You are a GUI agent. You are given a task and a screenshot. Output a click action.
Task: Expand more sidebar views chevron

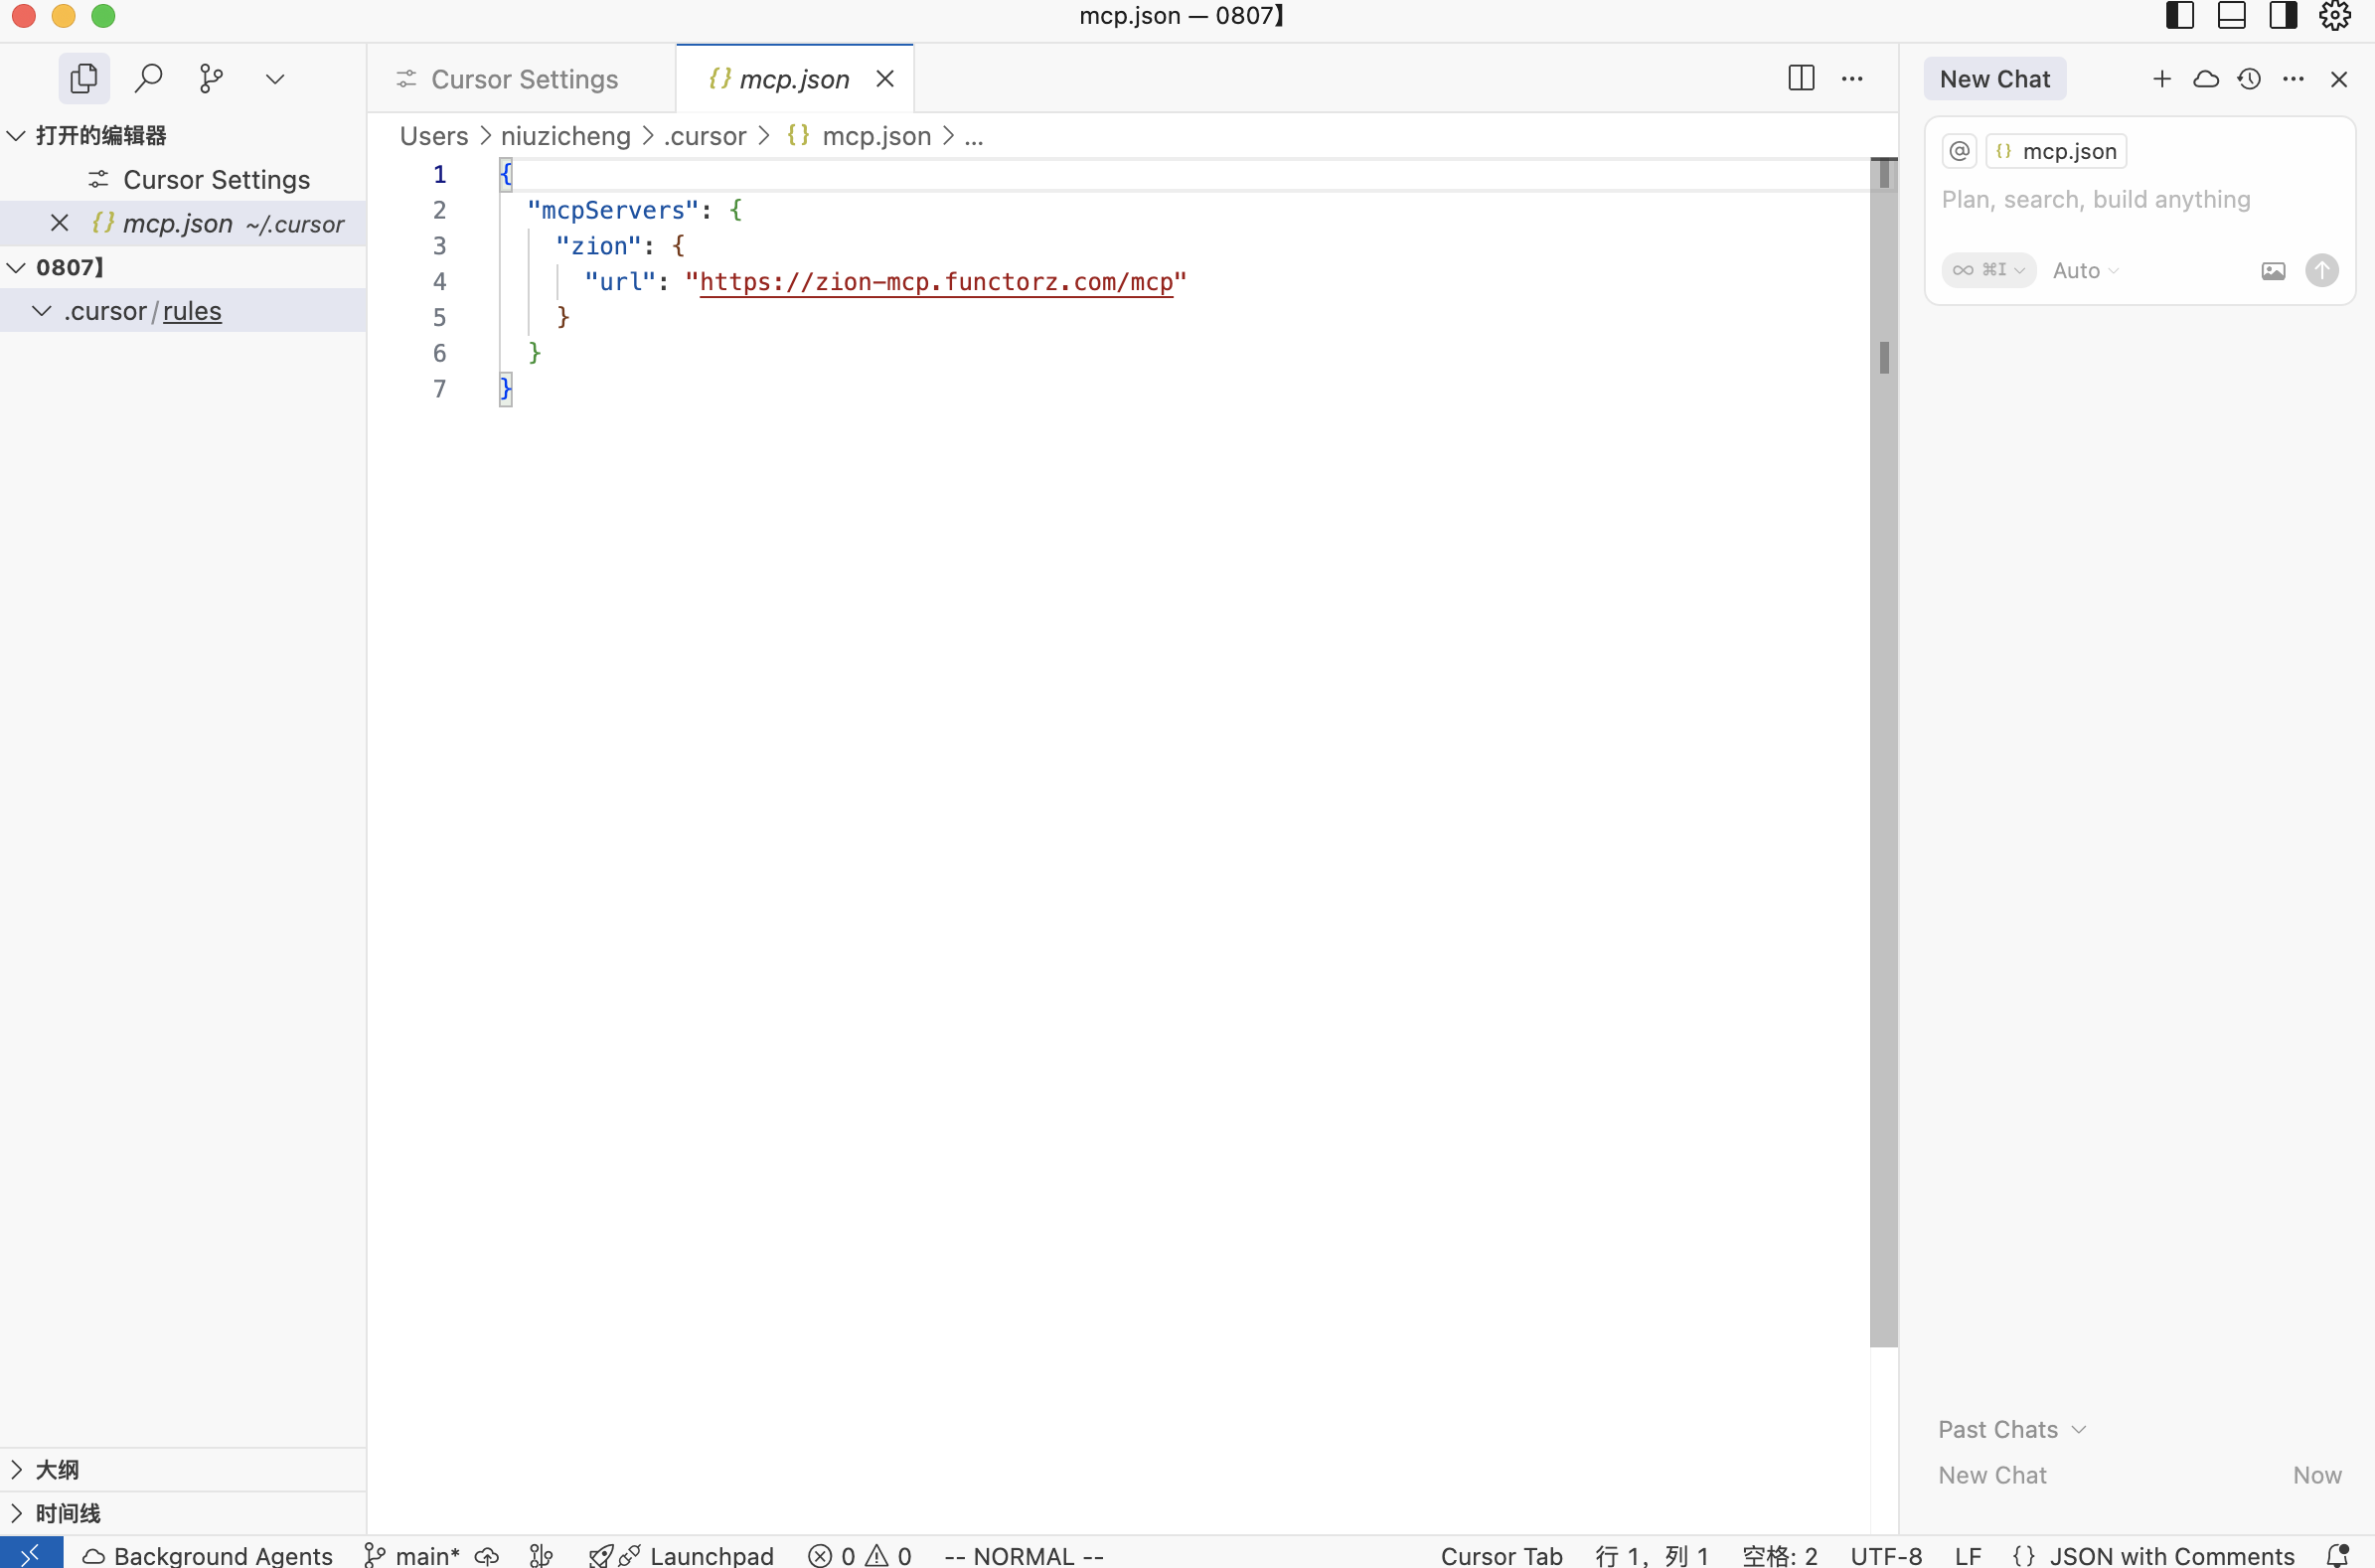pos(275,79)
